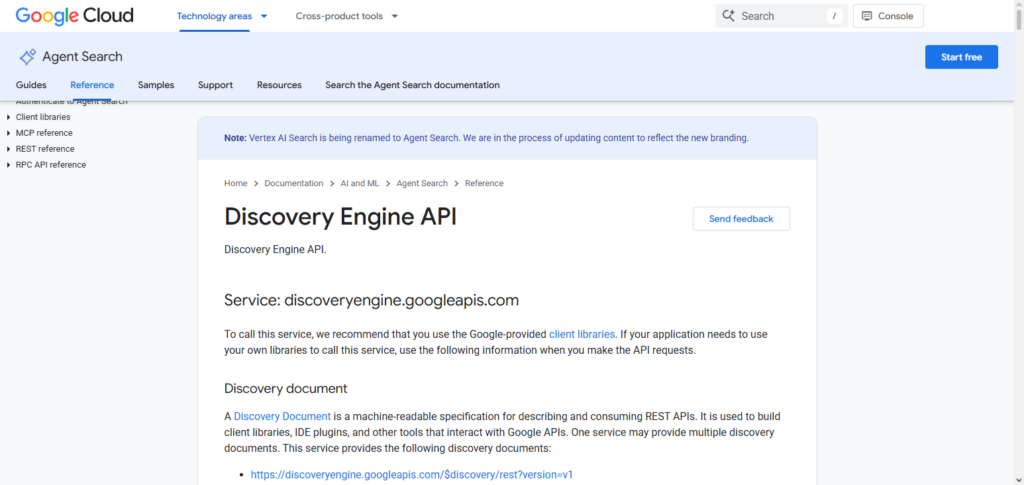Click the Discovery document subheading
Image resolution: width=1024 pixels, height=485 pixels.
click(x=285, y=388)
